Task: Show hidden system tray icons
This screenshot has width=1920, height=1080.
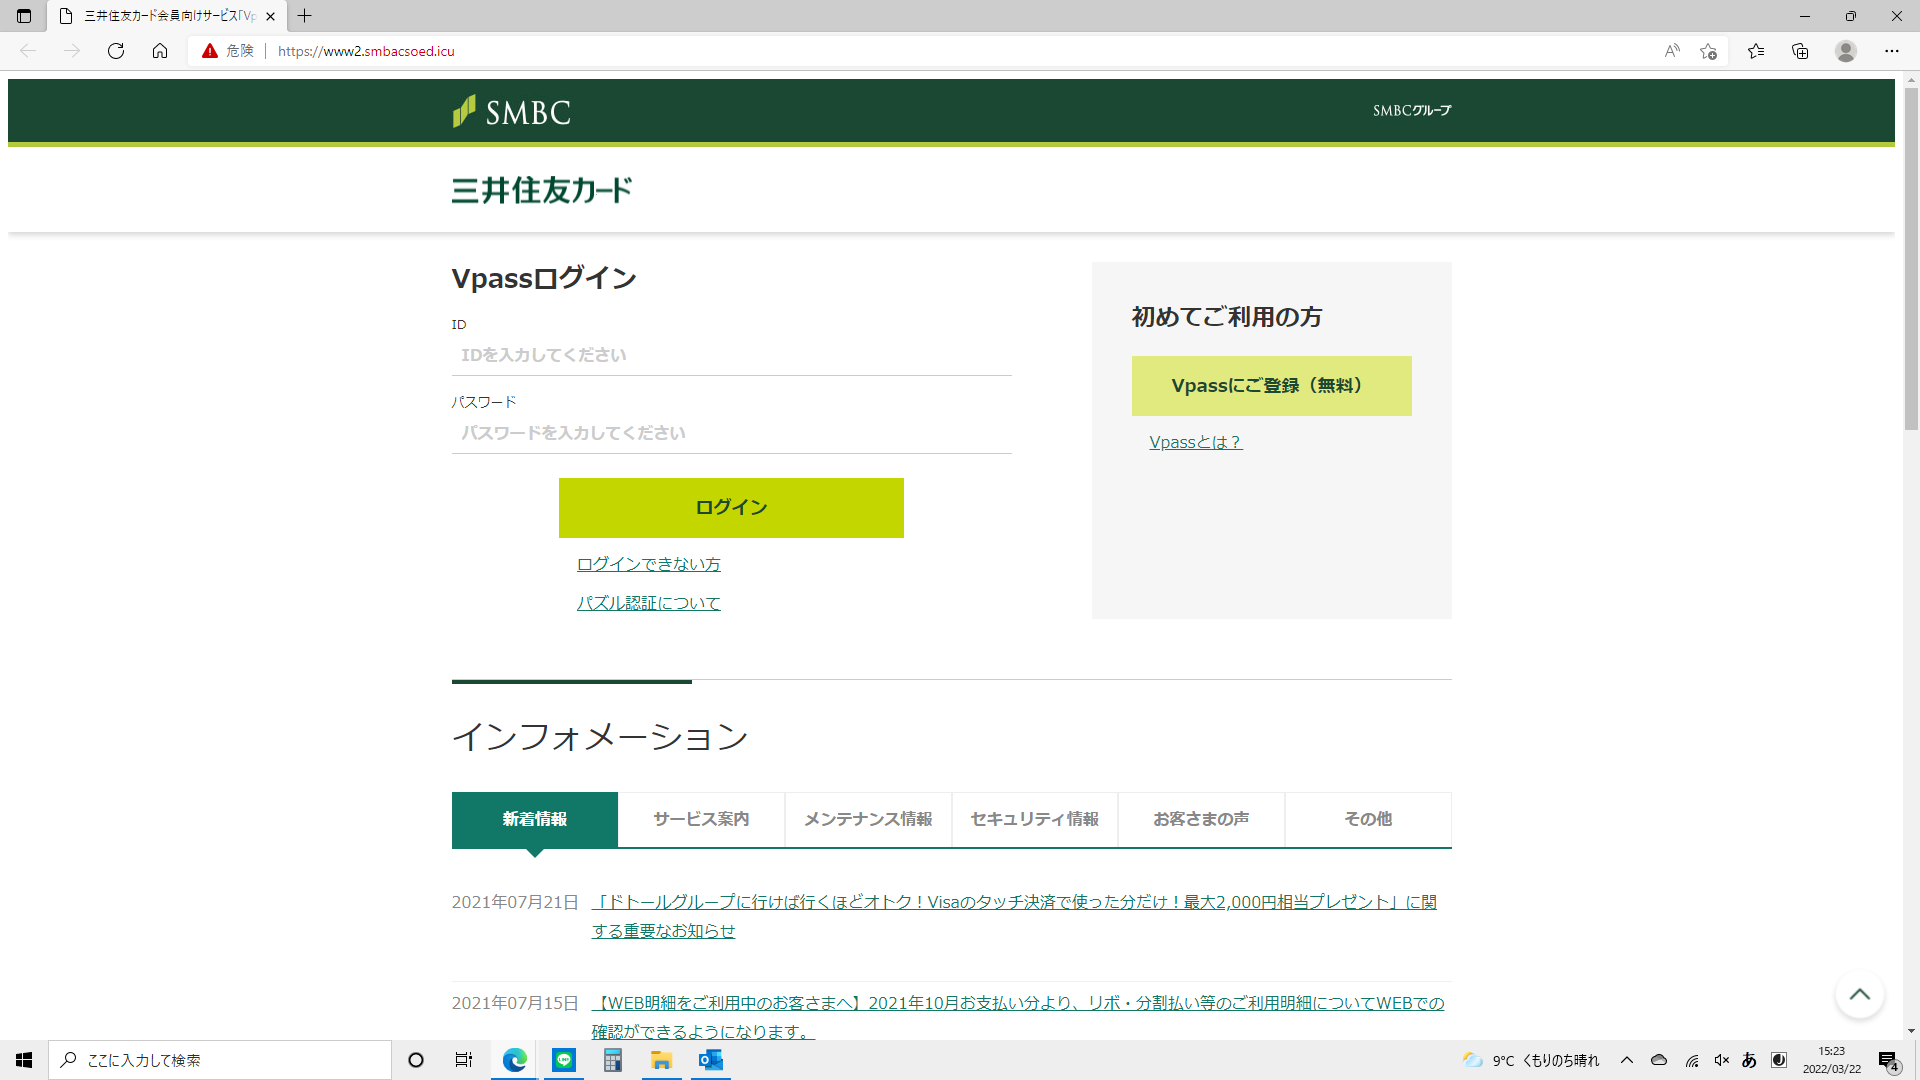Action: tap(1627, 1060)
